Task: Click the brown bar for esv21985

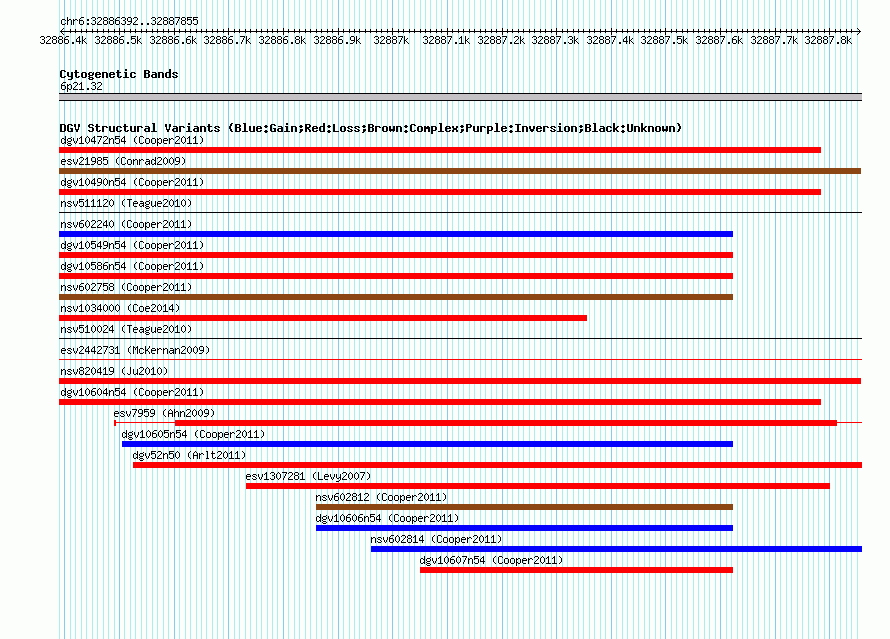Action: [460, 171]
